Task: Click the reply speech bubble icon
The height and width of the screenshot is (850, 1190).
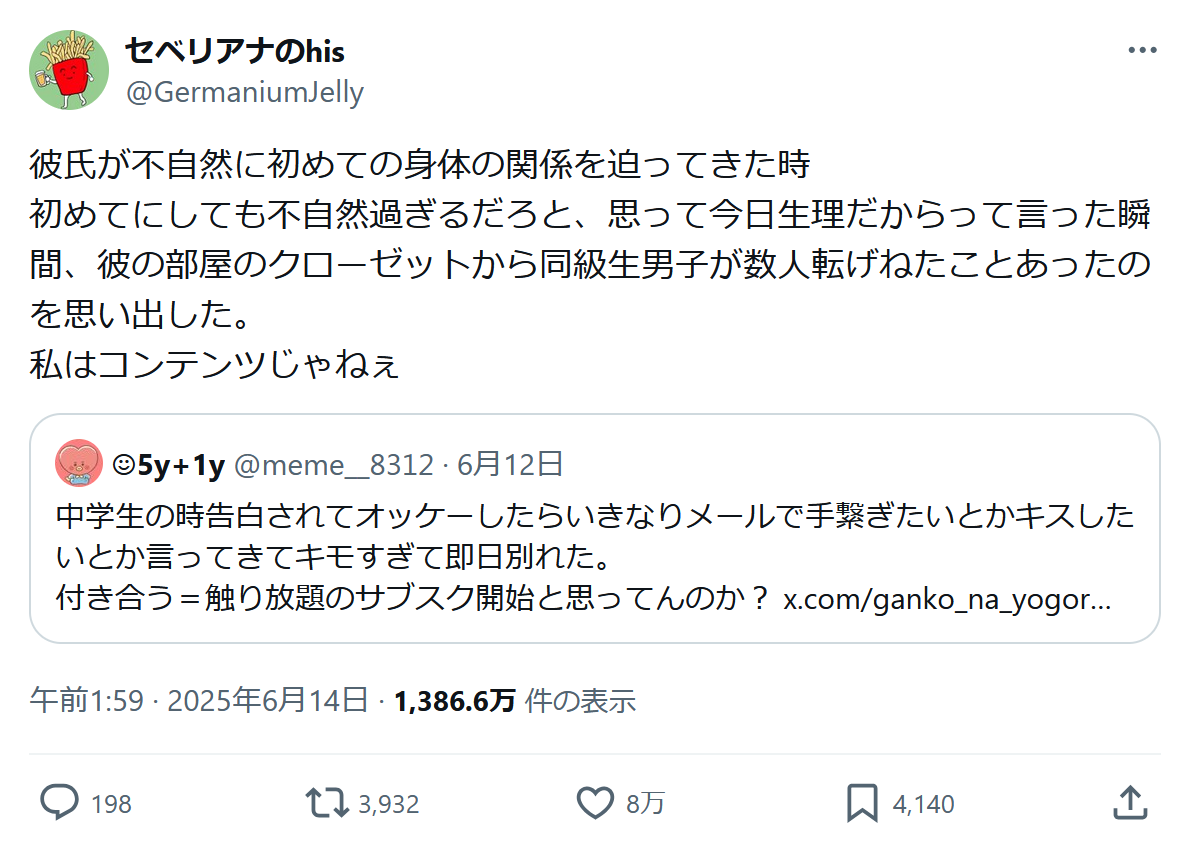Action: (x=60, y=803)
